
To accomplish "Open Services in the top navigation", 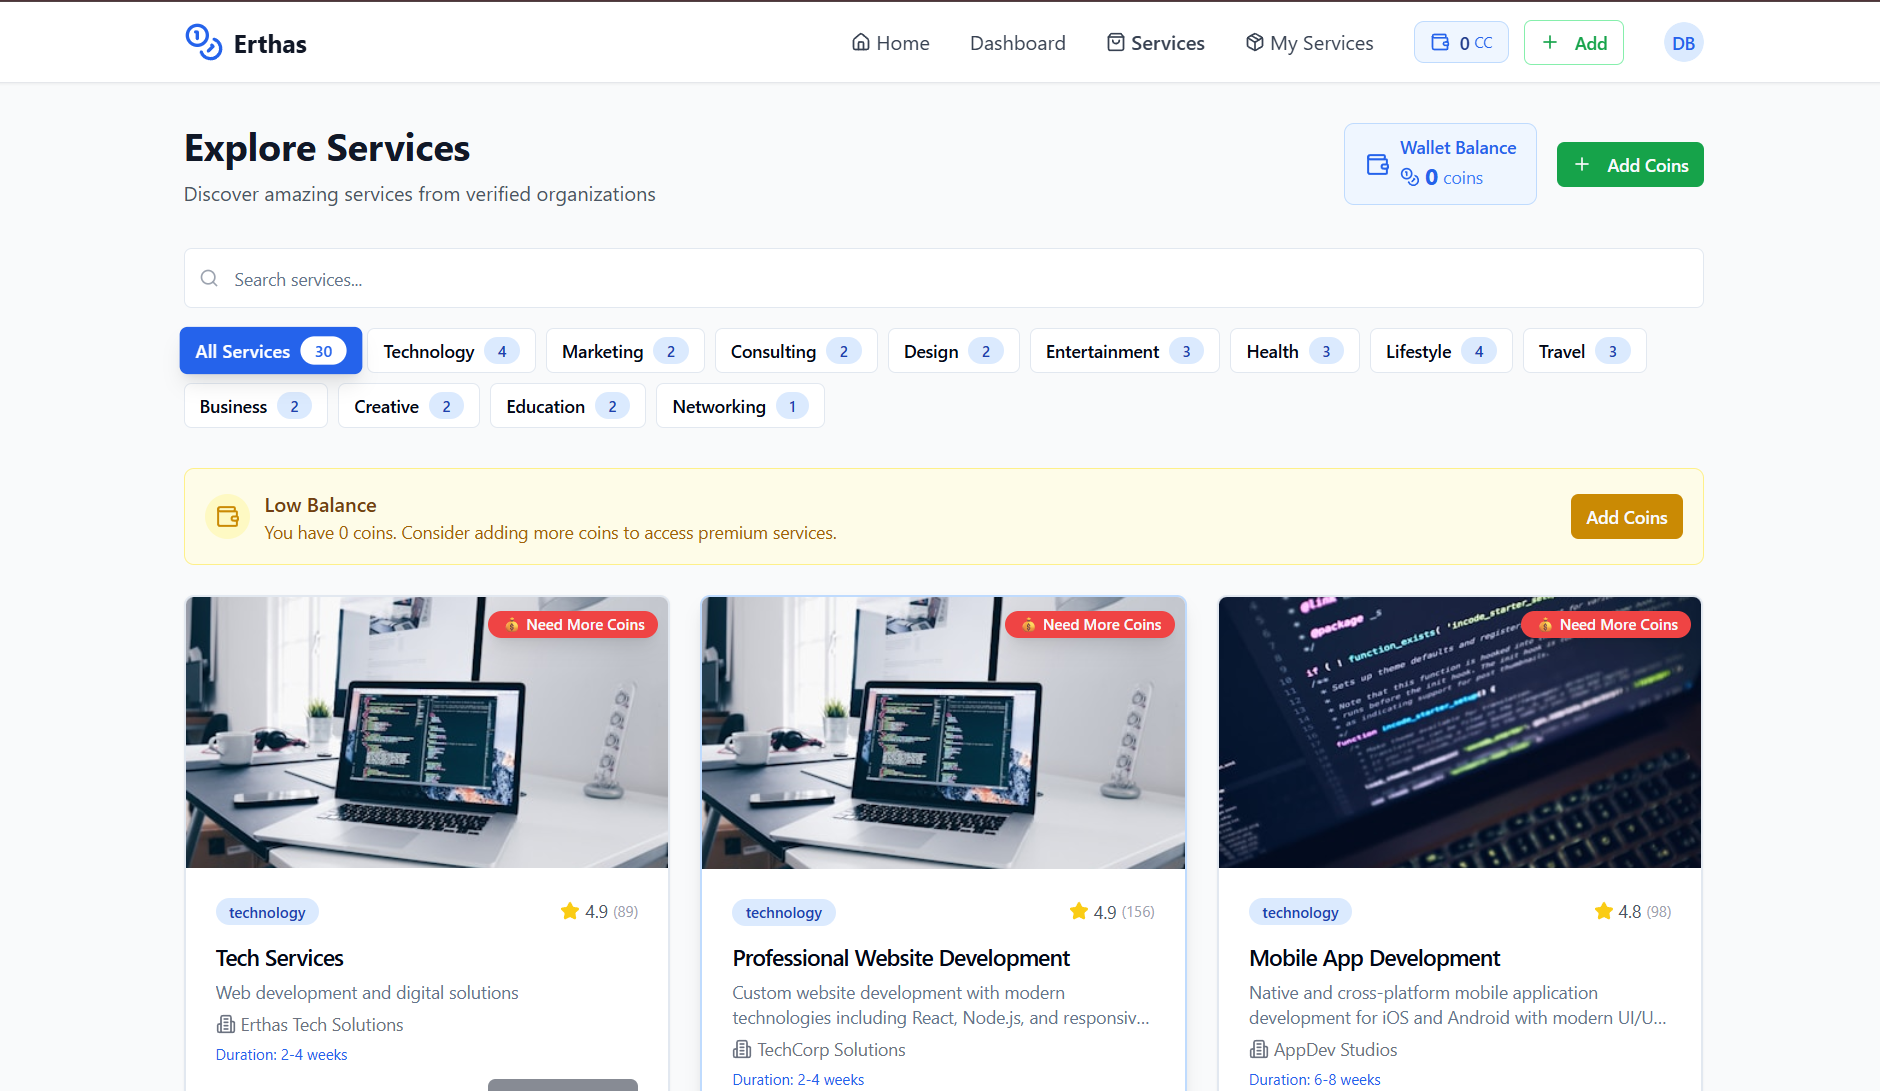I will pos(1155,43).
